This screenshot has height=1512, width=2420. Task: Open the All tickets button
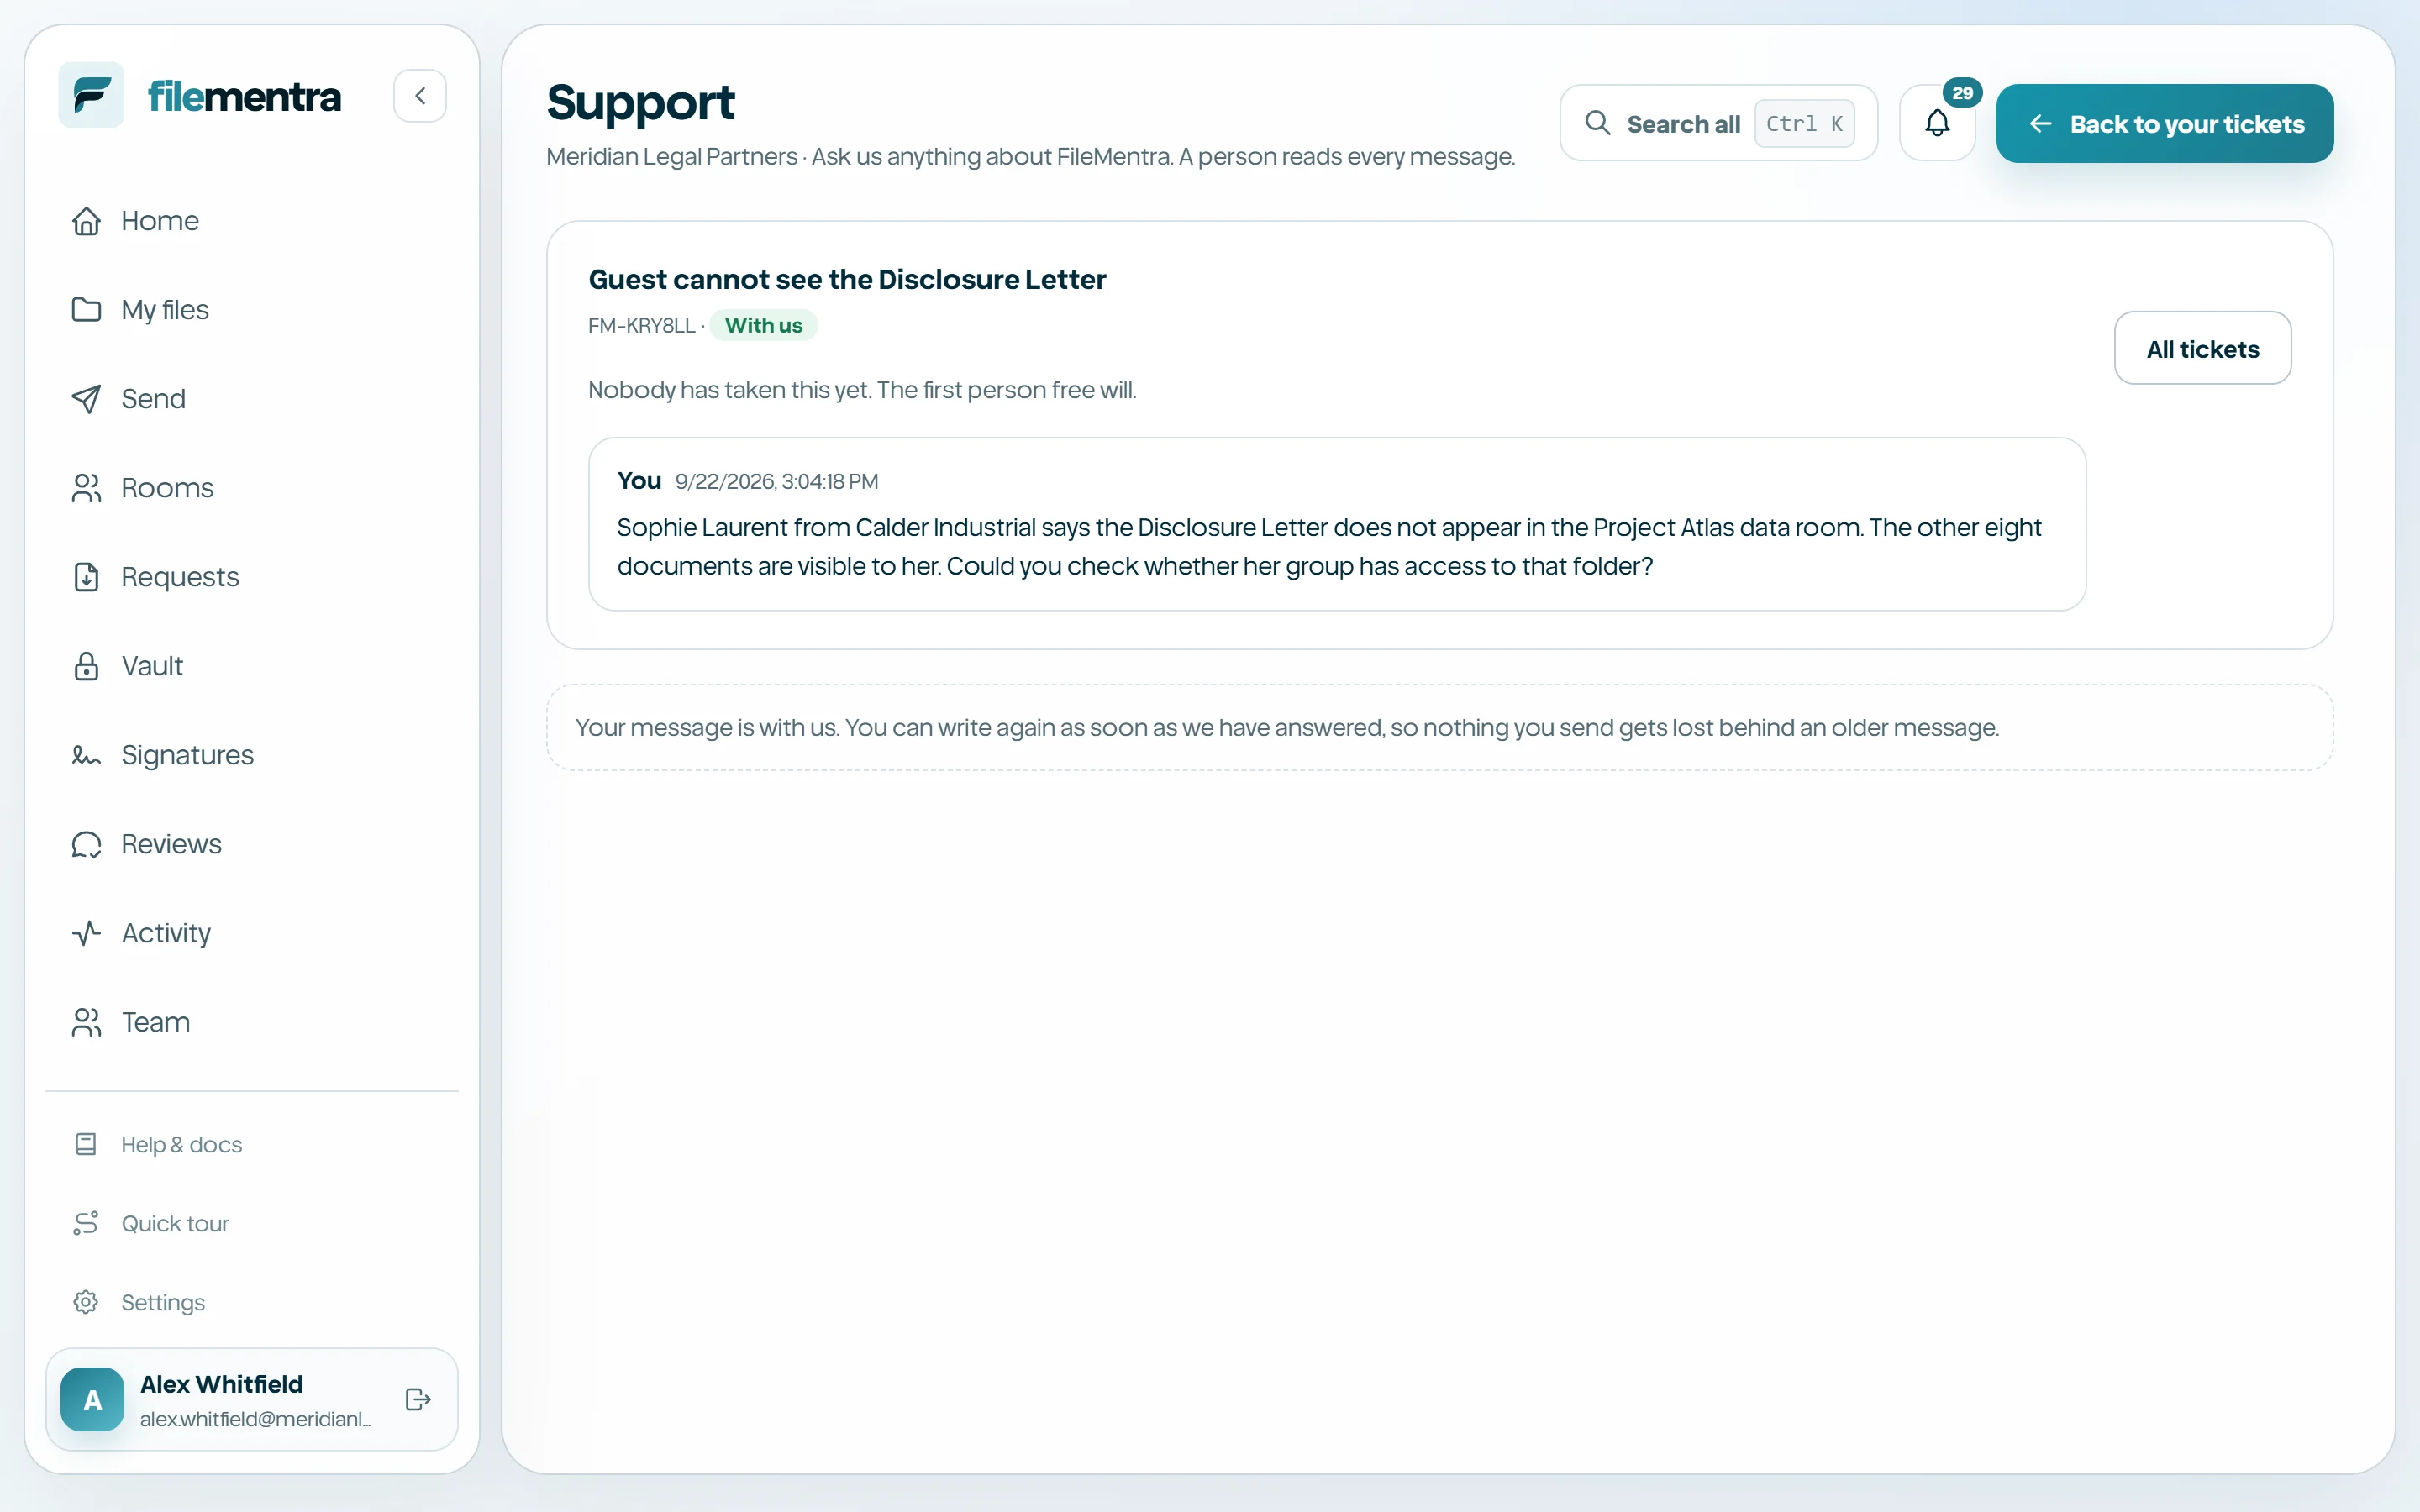pyautogui.click(x=2202, y=348)
